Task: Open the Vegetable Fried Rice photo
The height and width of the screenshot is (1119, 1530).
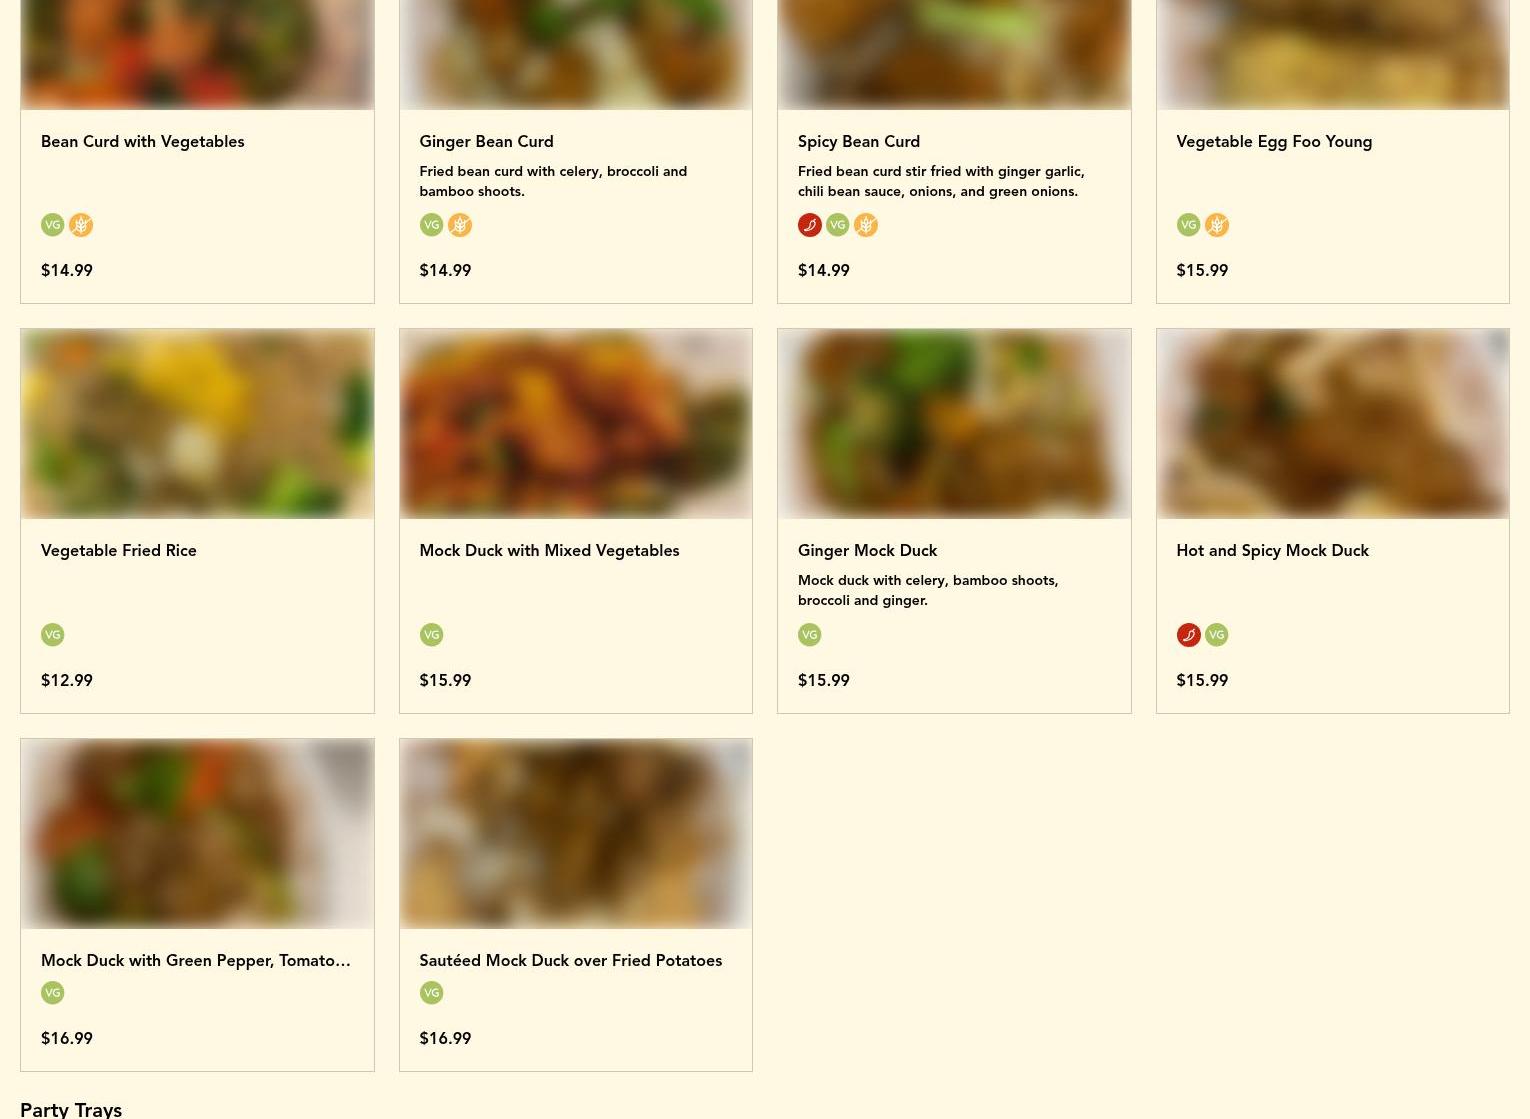Action: pyautogui.click(x=197, y=424)
